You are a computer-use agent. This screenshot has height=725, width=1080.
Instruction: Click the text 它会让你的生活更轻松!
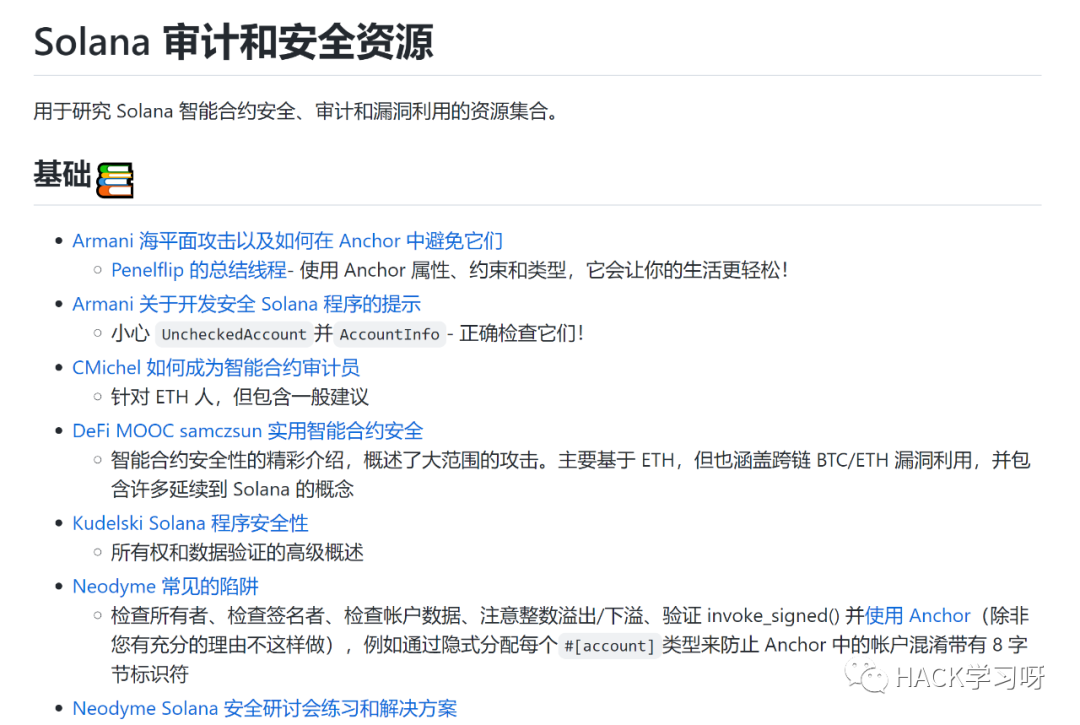click(x=687, y=270)
